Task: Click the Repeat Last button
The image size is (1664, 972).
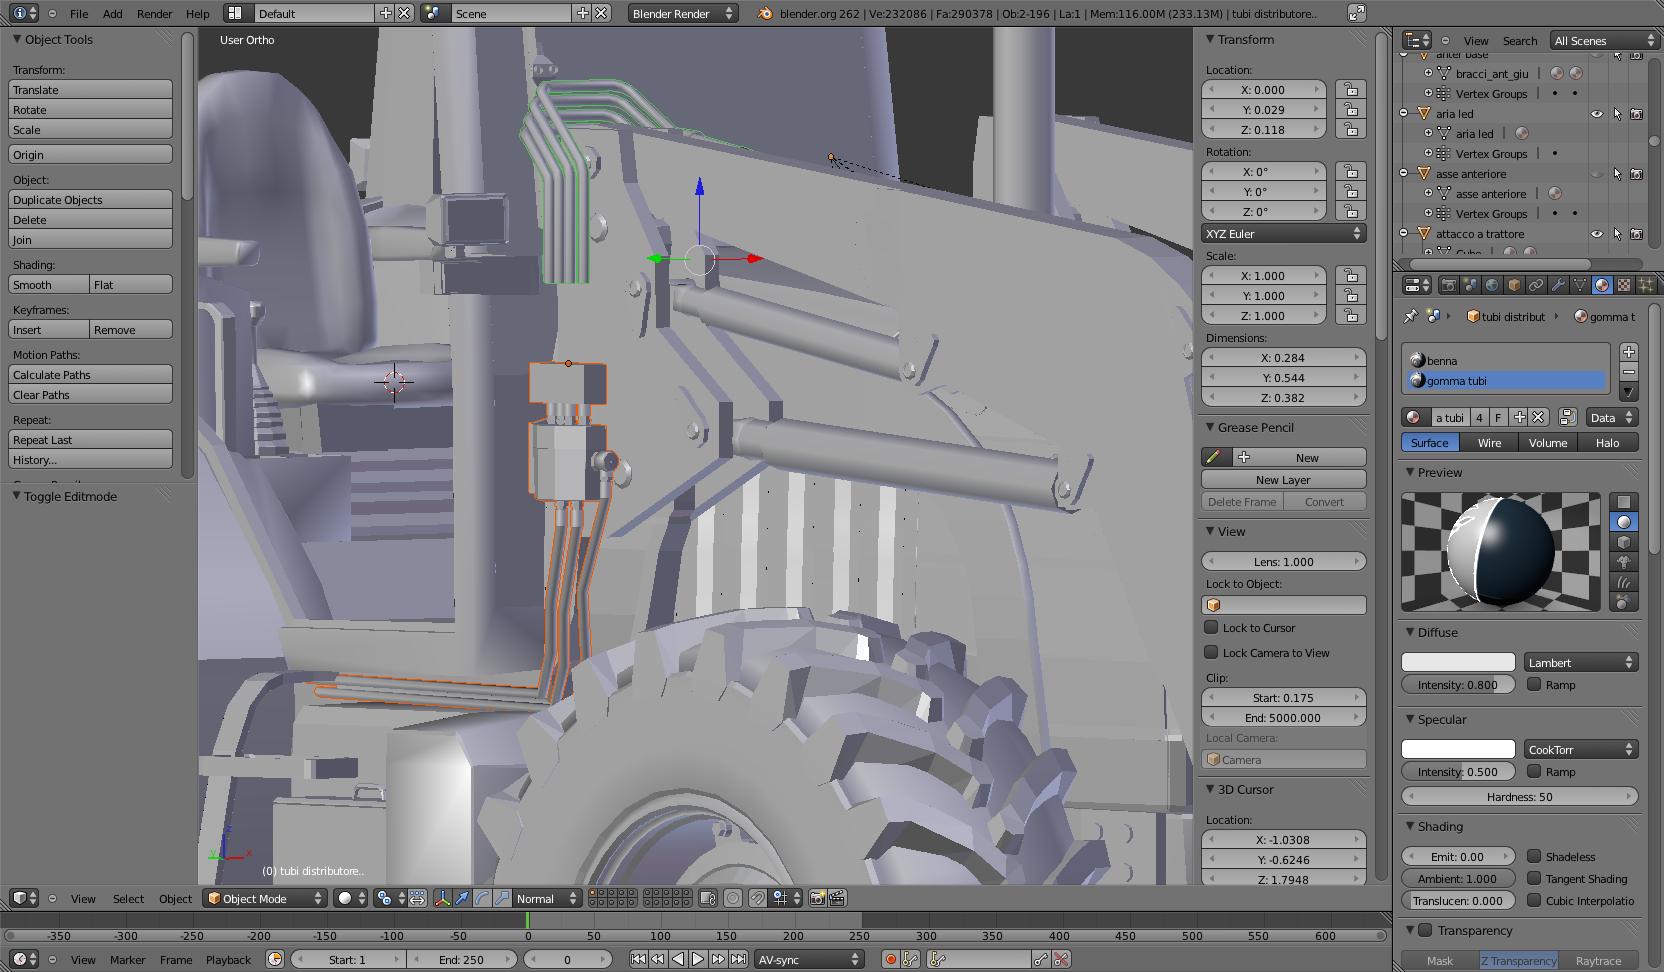Action: 90,439
